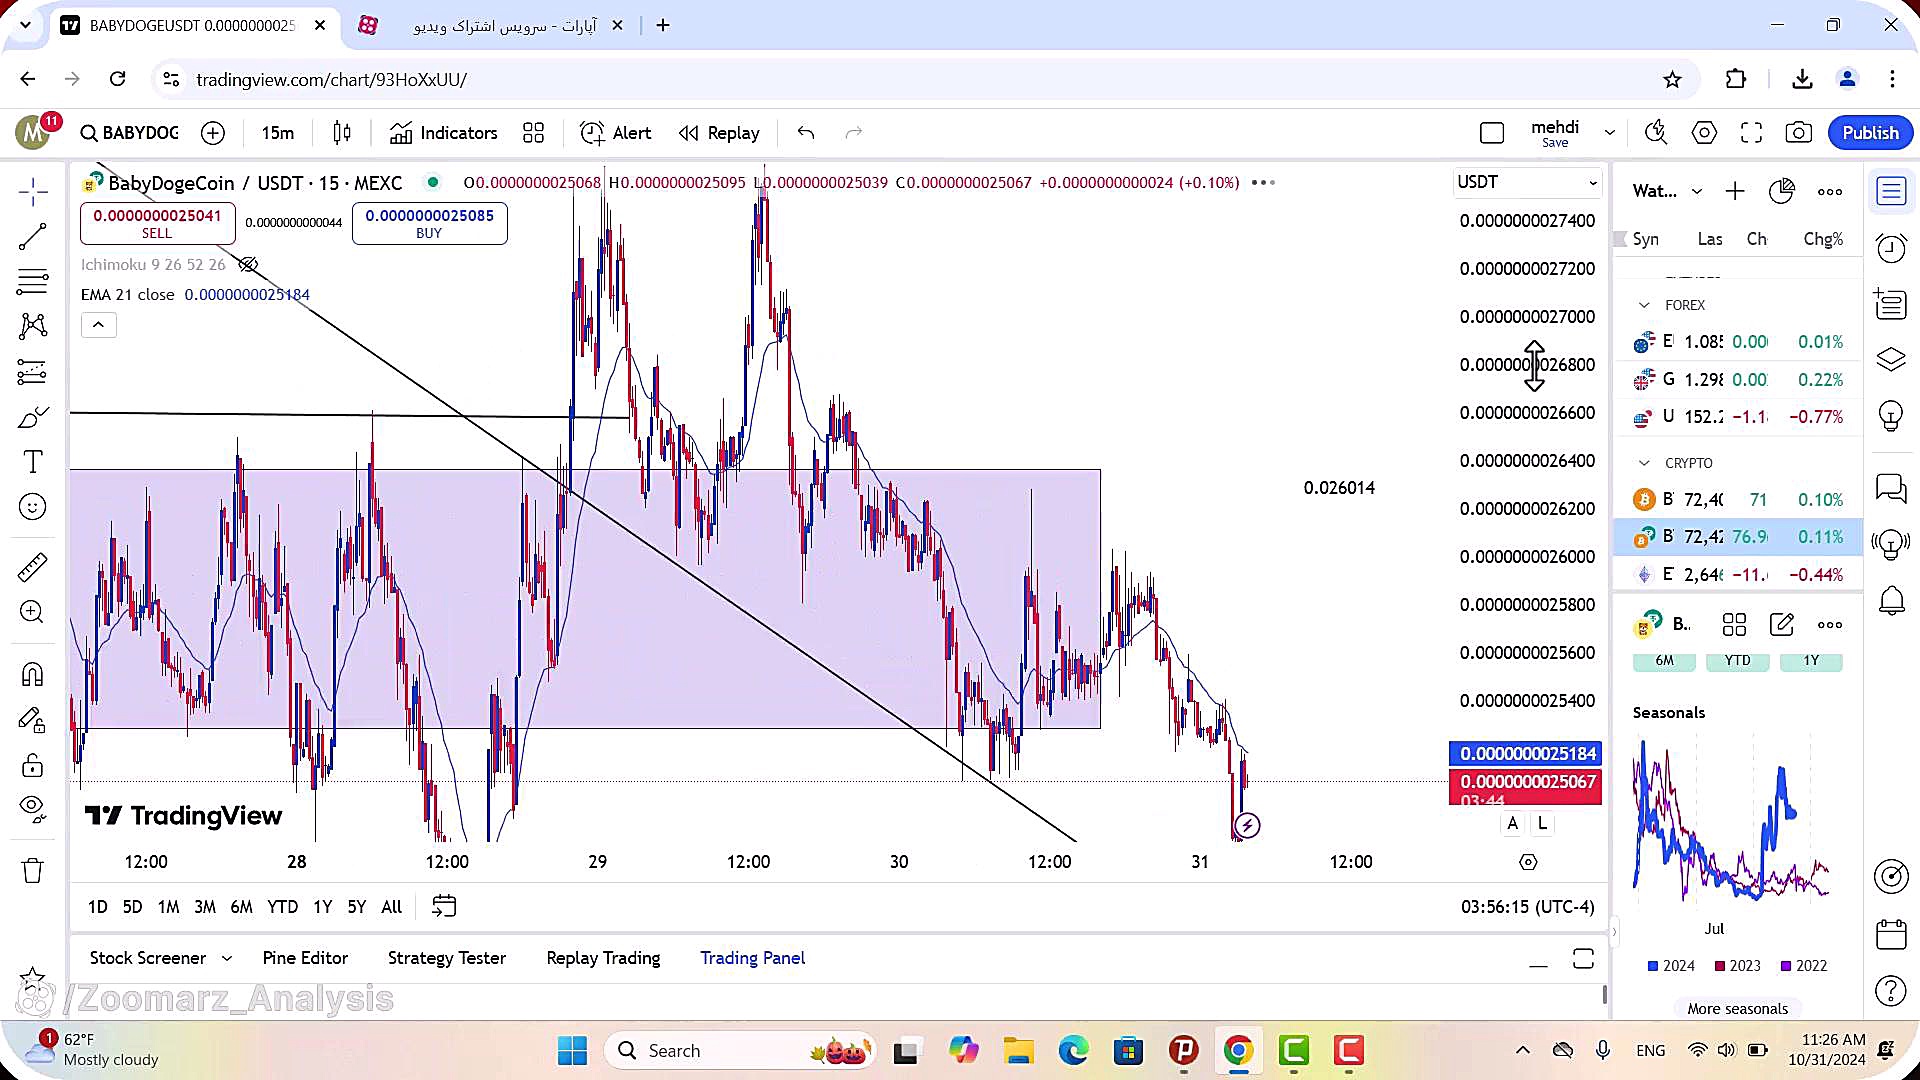Open the Strategy Tester tab
This screenshot has height=1080, width=1920.
(447, 958)
